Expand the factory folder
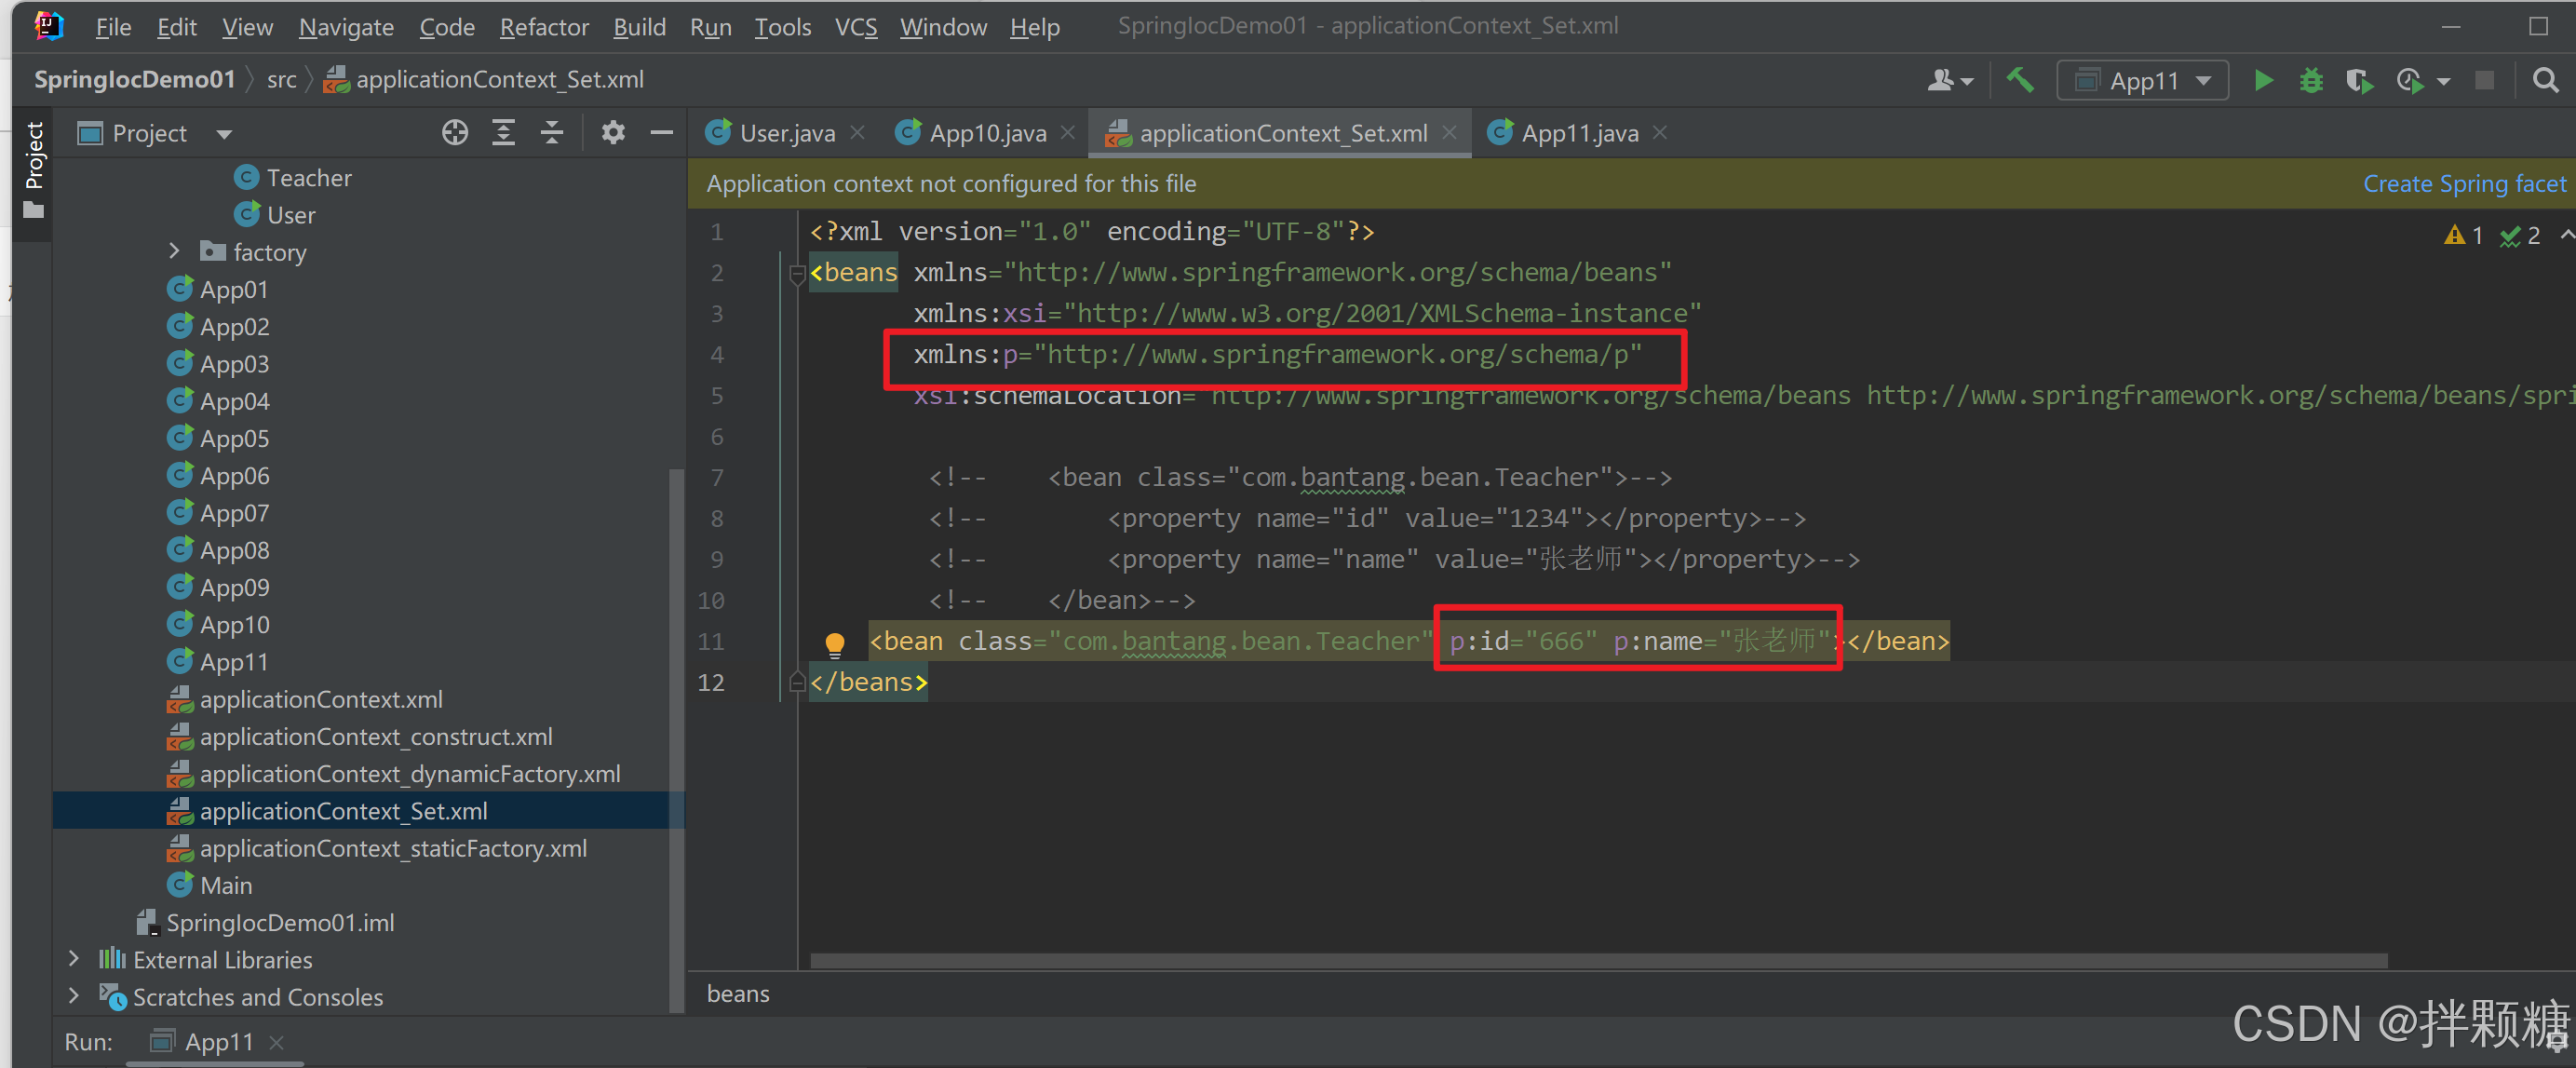Screen dimensions: 2576x1068 pos(174,251)
